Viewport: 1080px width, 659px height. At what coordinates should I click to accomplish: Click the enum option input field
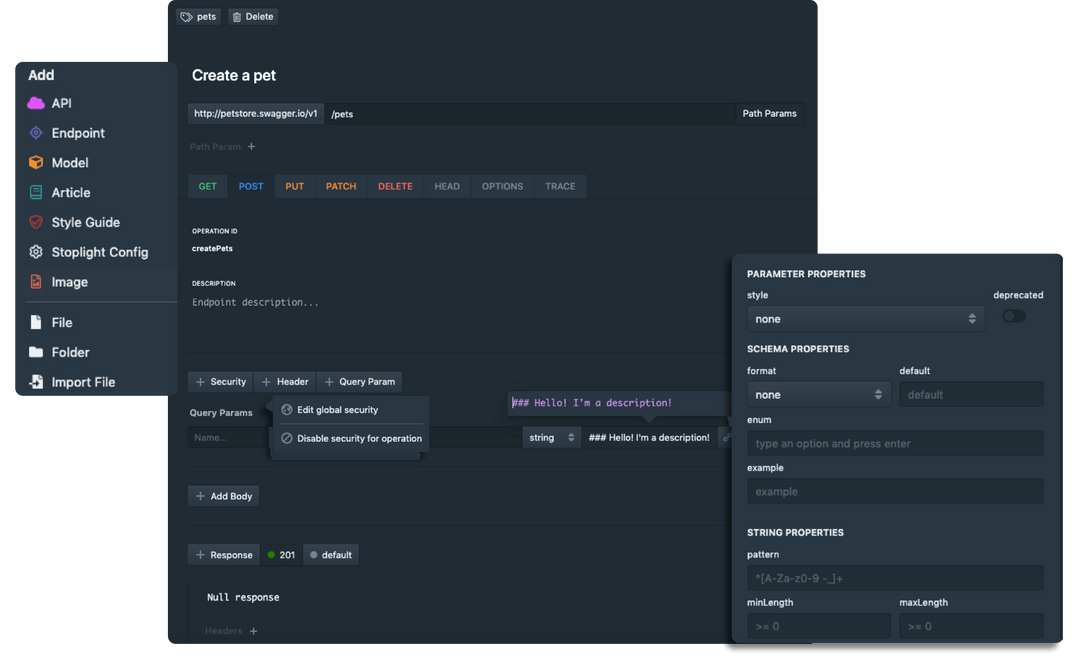[x=894, y=443]
